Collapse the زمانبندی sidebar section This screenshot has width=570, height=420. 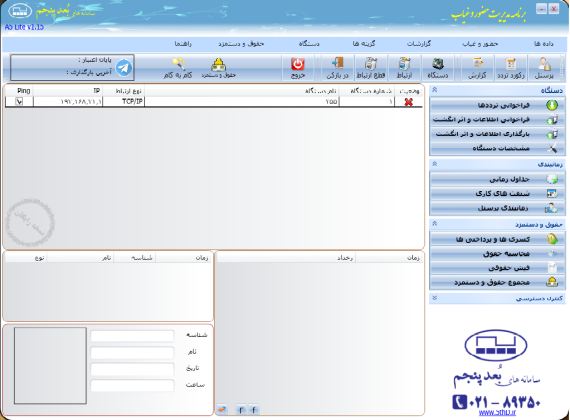click(x=434, y=164)
